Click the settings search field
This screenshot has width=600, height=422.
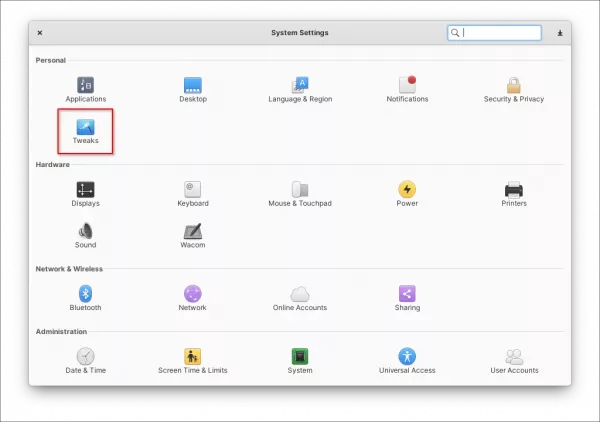pos(494,33)
